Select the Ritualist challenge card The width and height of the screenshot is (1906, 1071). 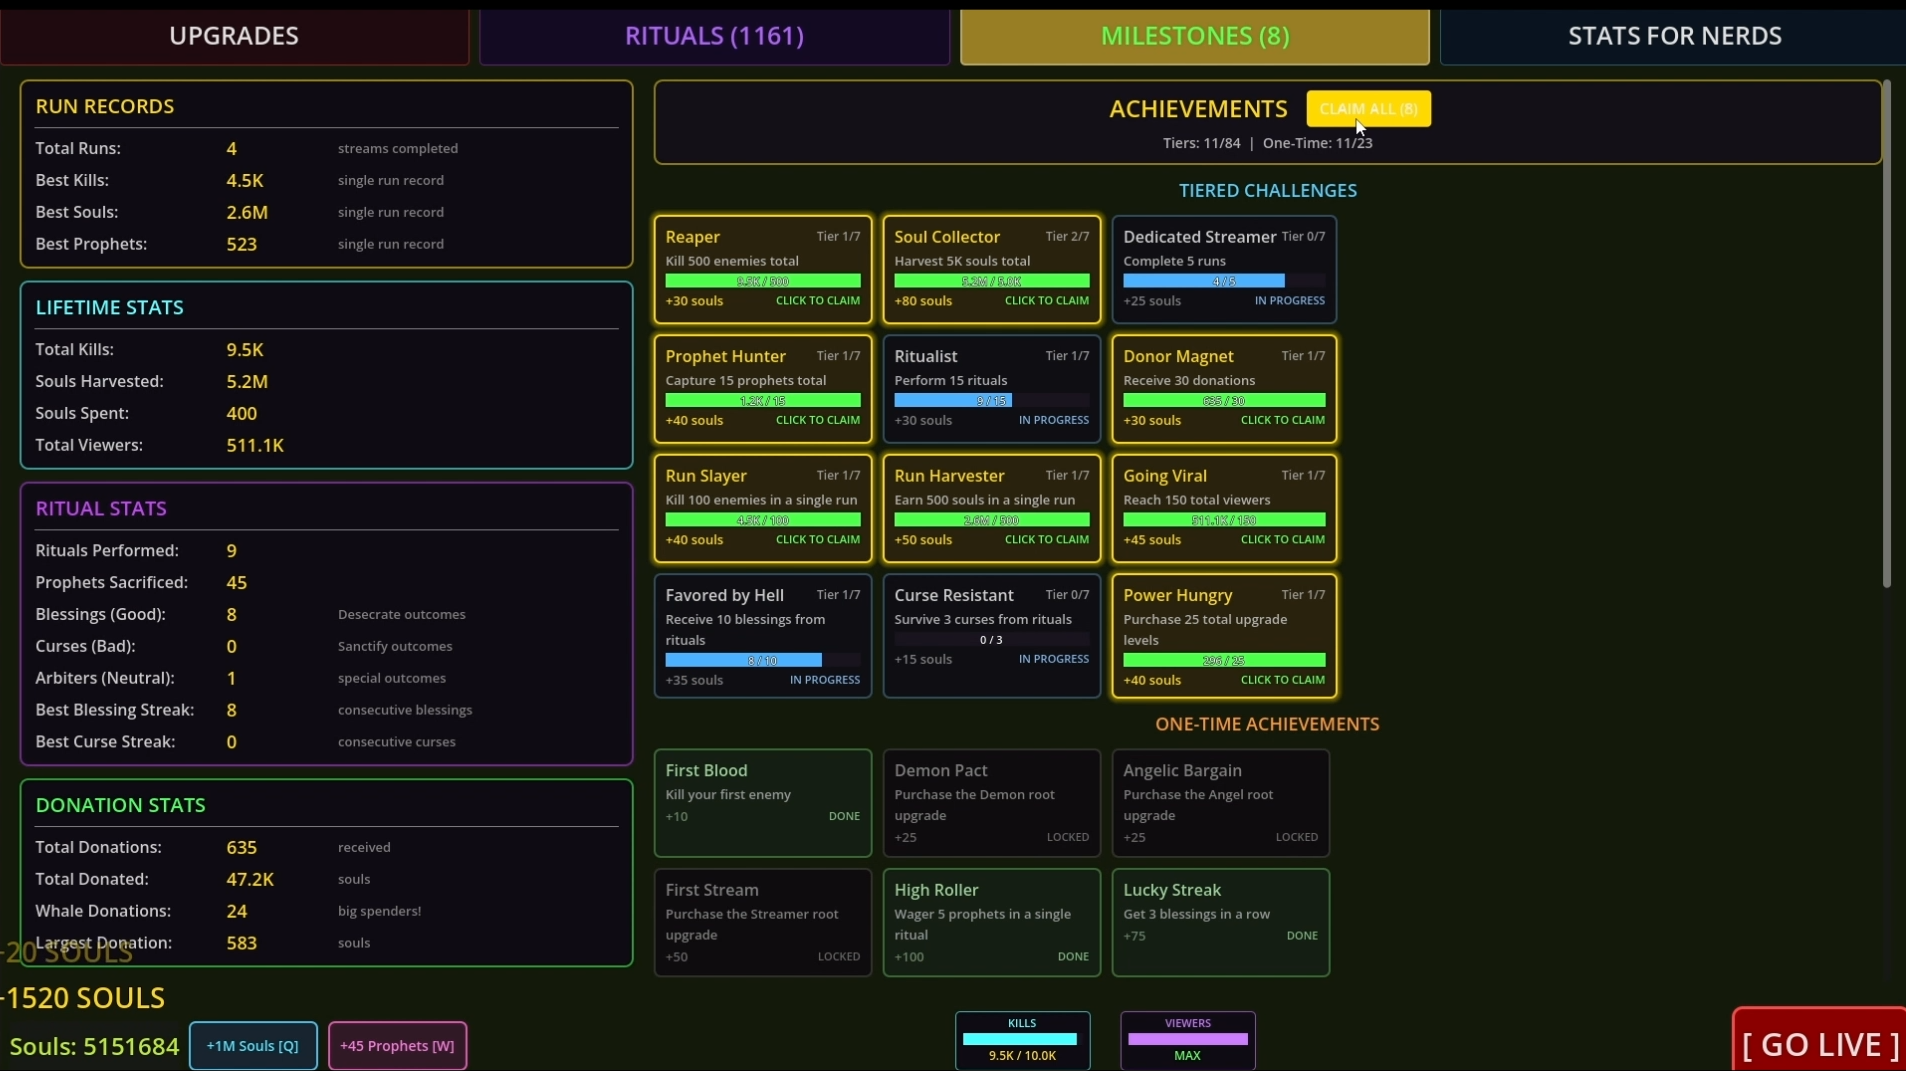click(x=992, y=389)
